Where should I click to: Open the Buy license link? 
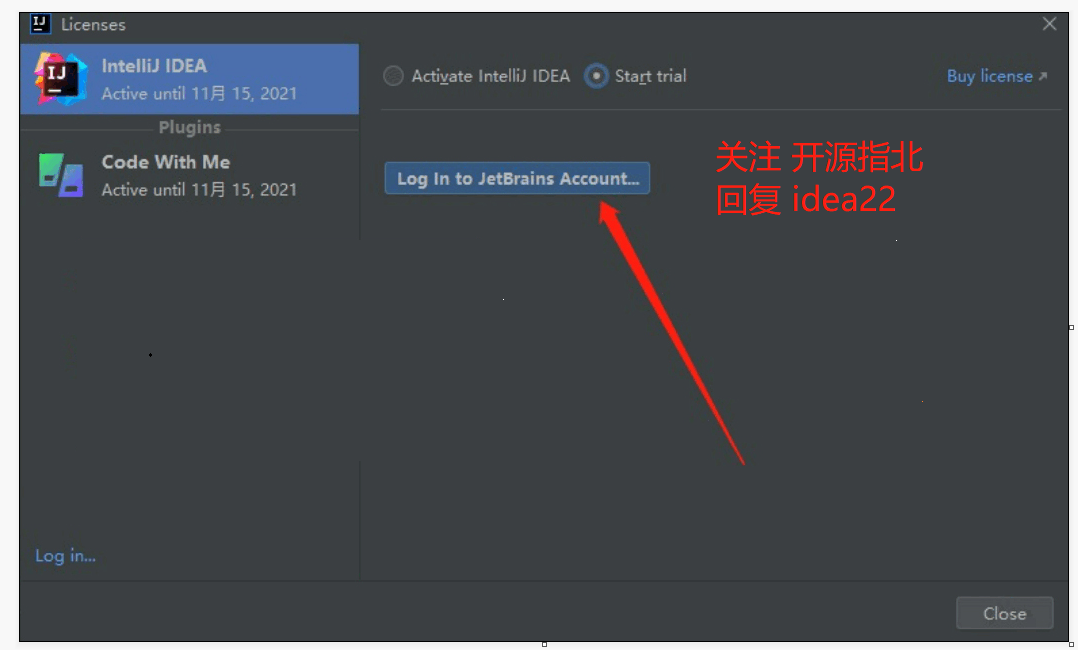[990, 76]
